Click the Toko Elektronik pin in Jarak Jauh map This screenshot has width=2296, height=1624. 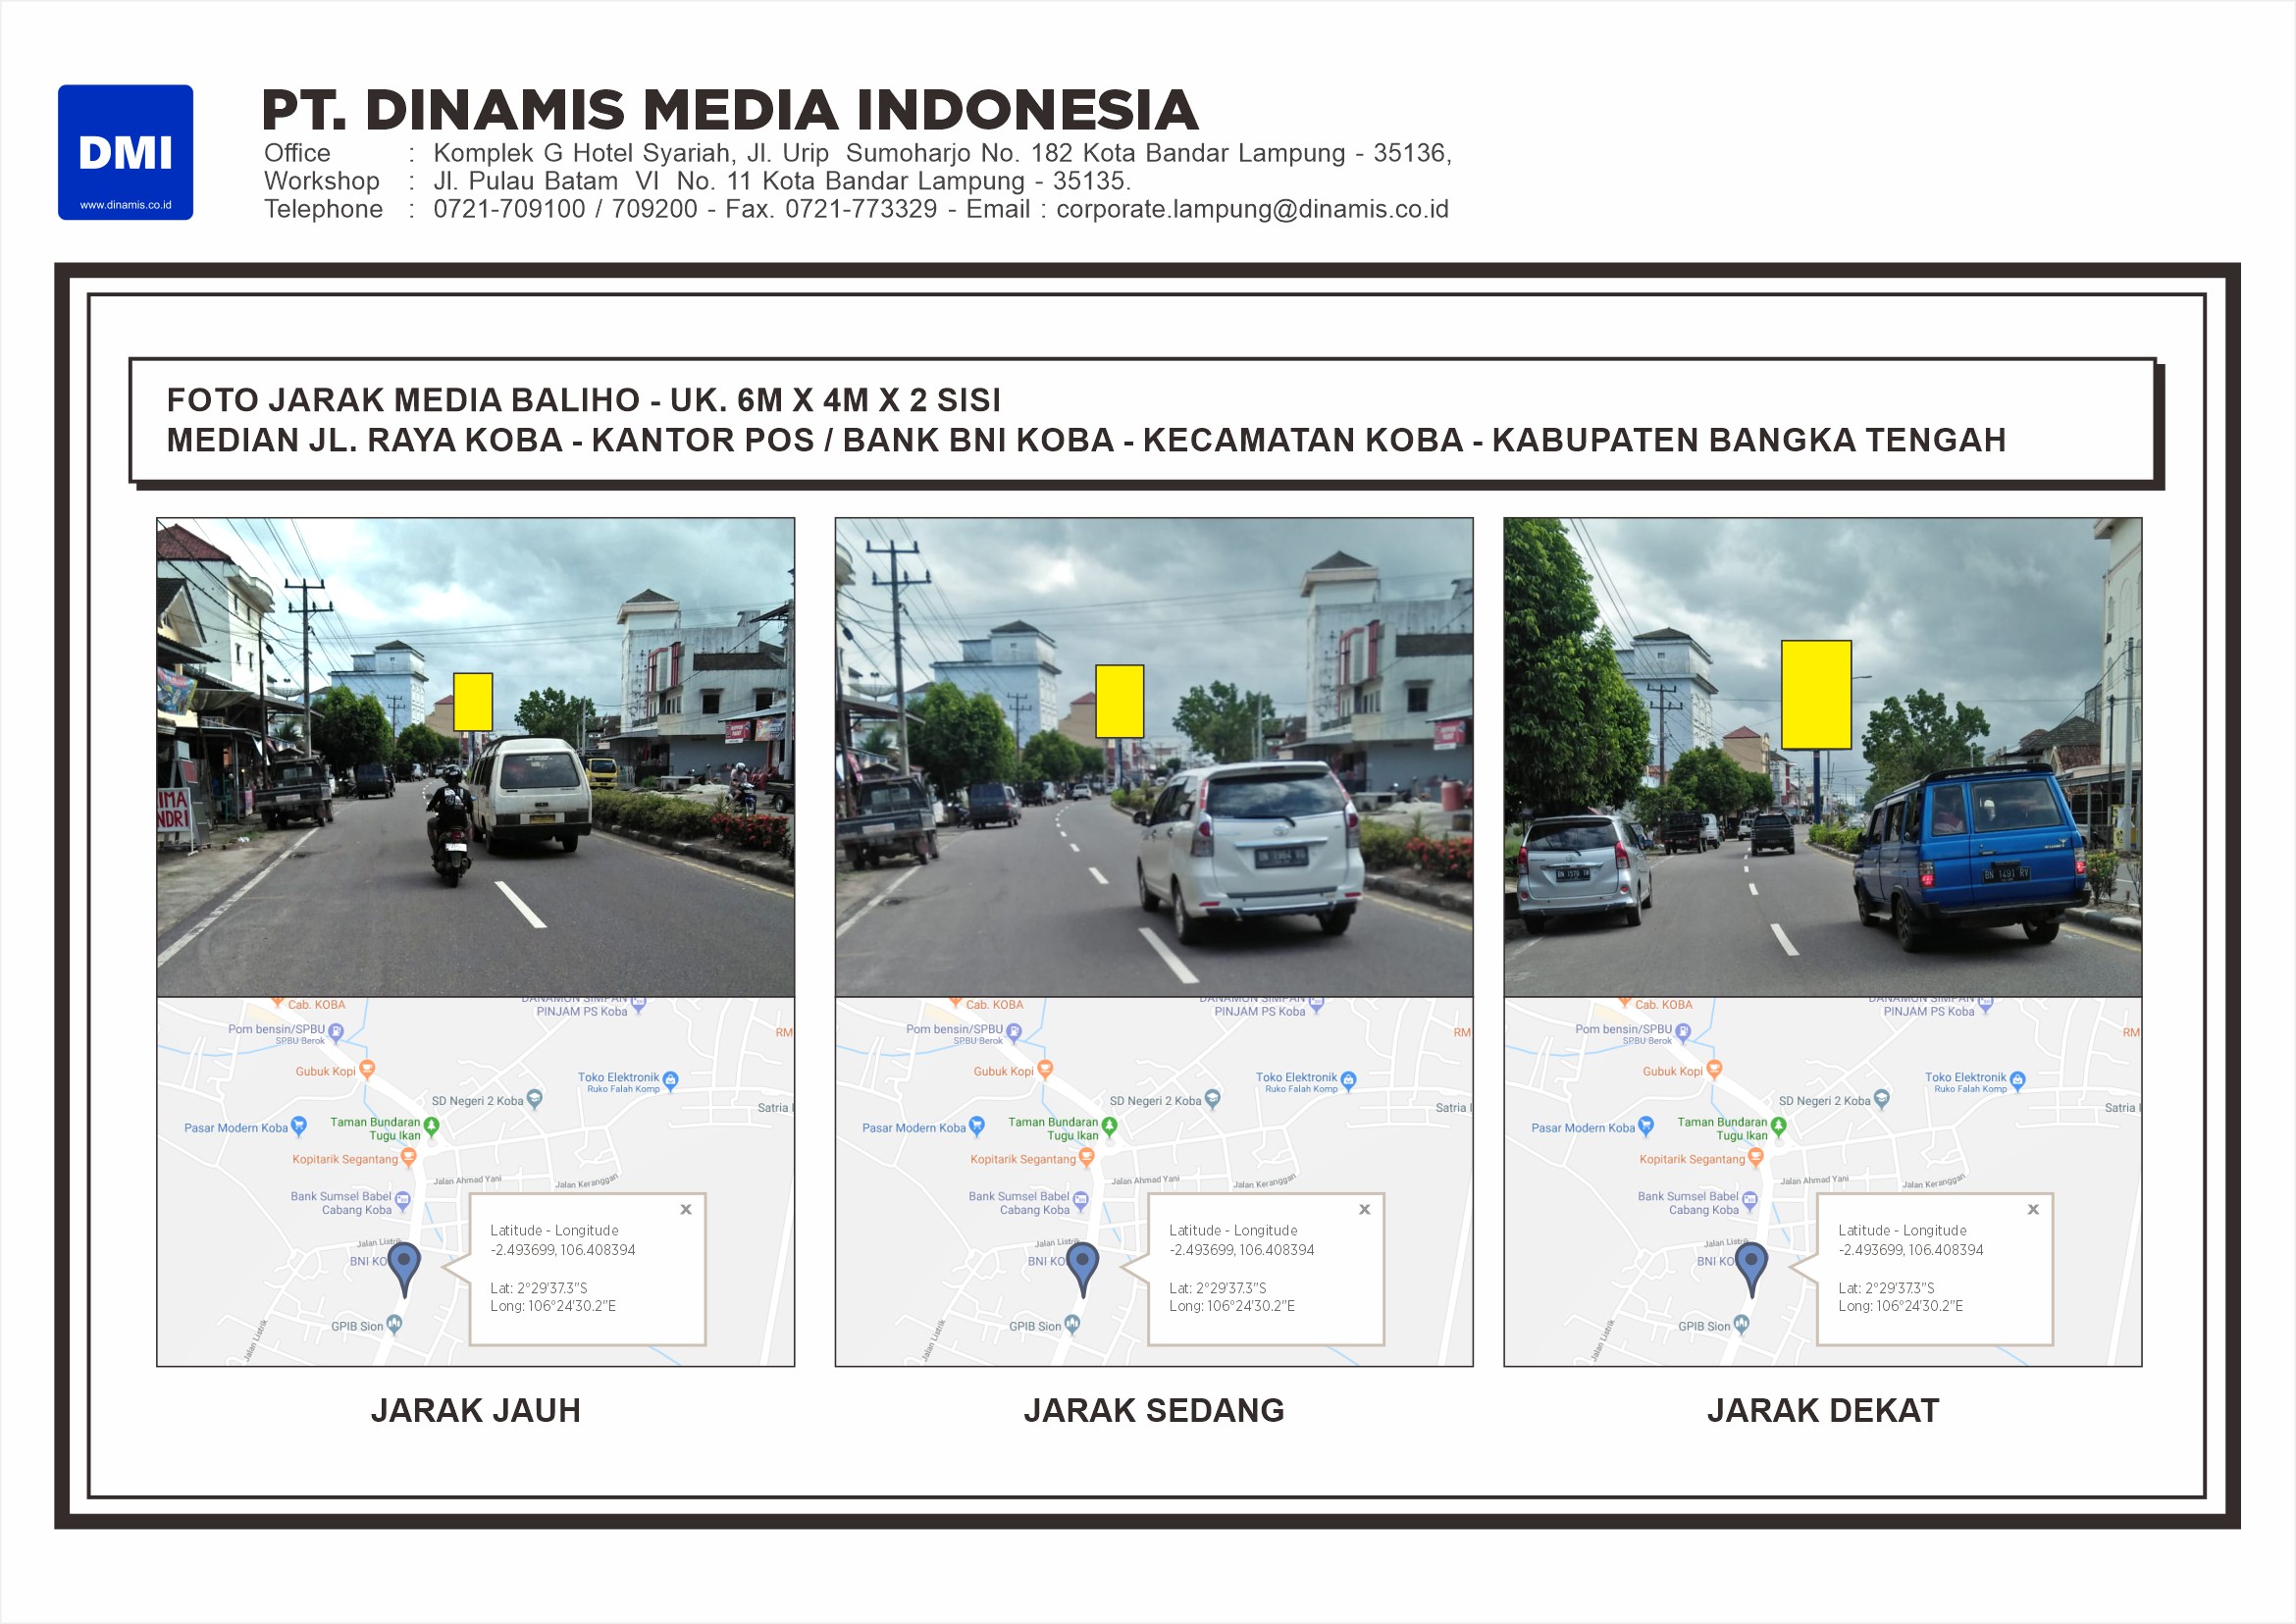(670, 1080)
